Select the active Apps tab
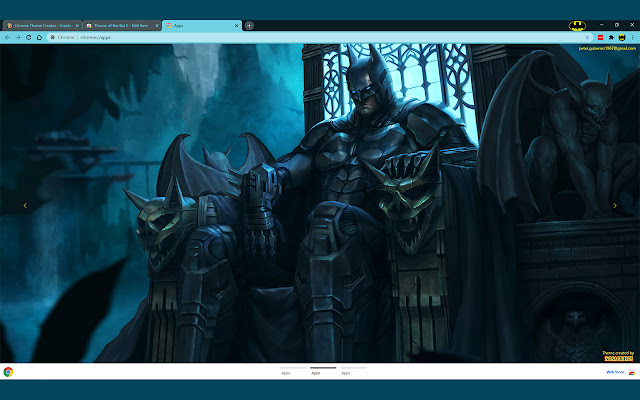Viewport: 640px width, 400px height. [202, 25]
